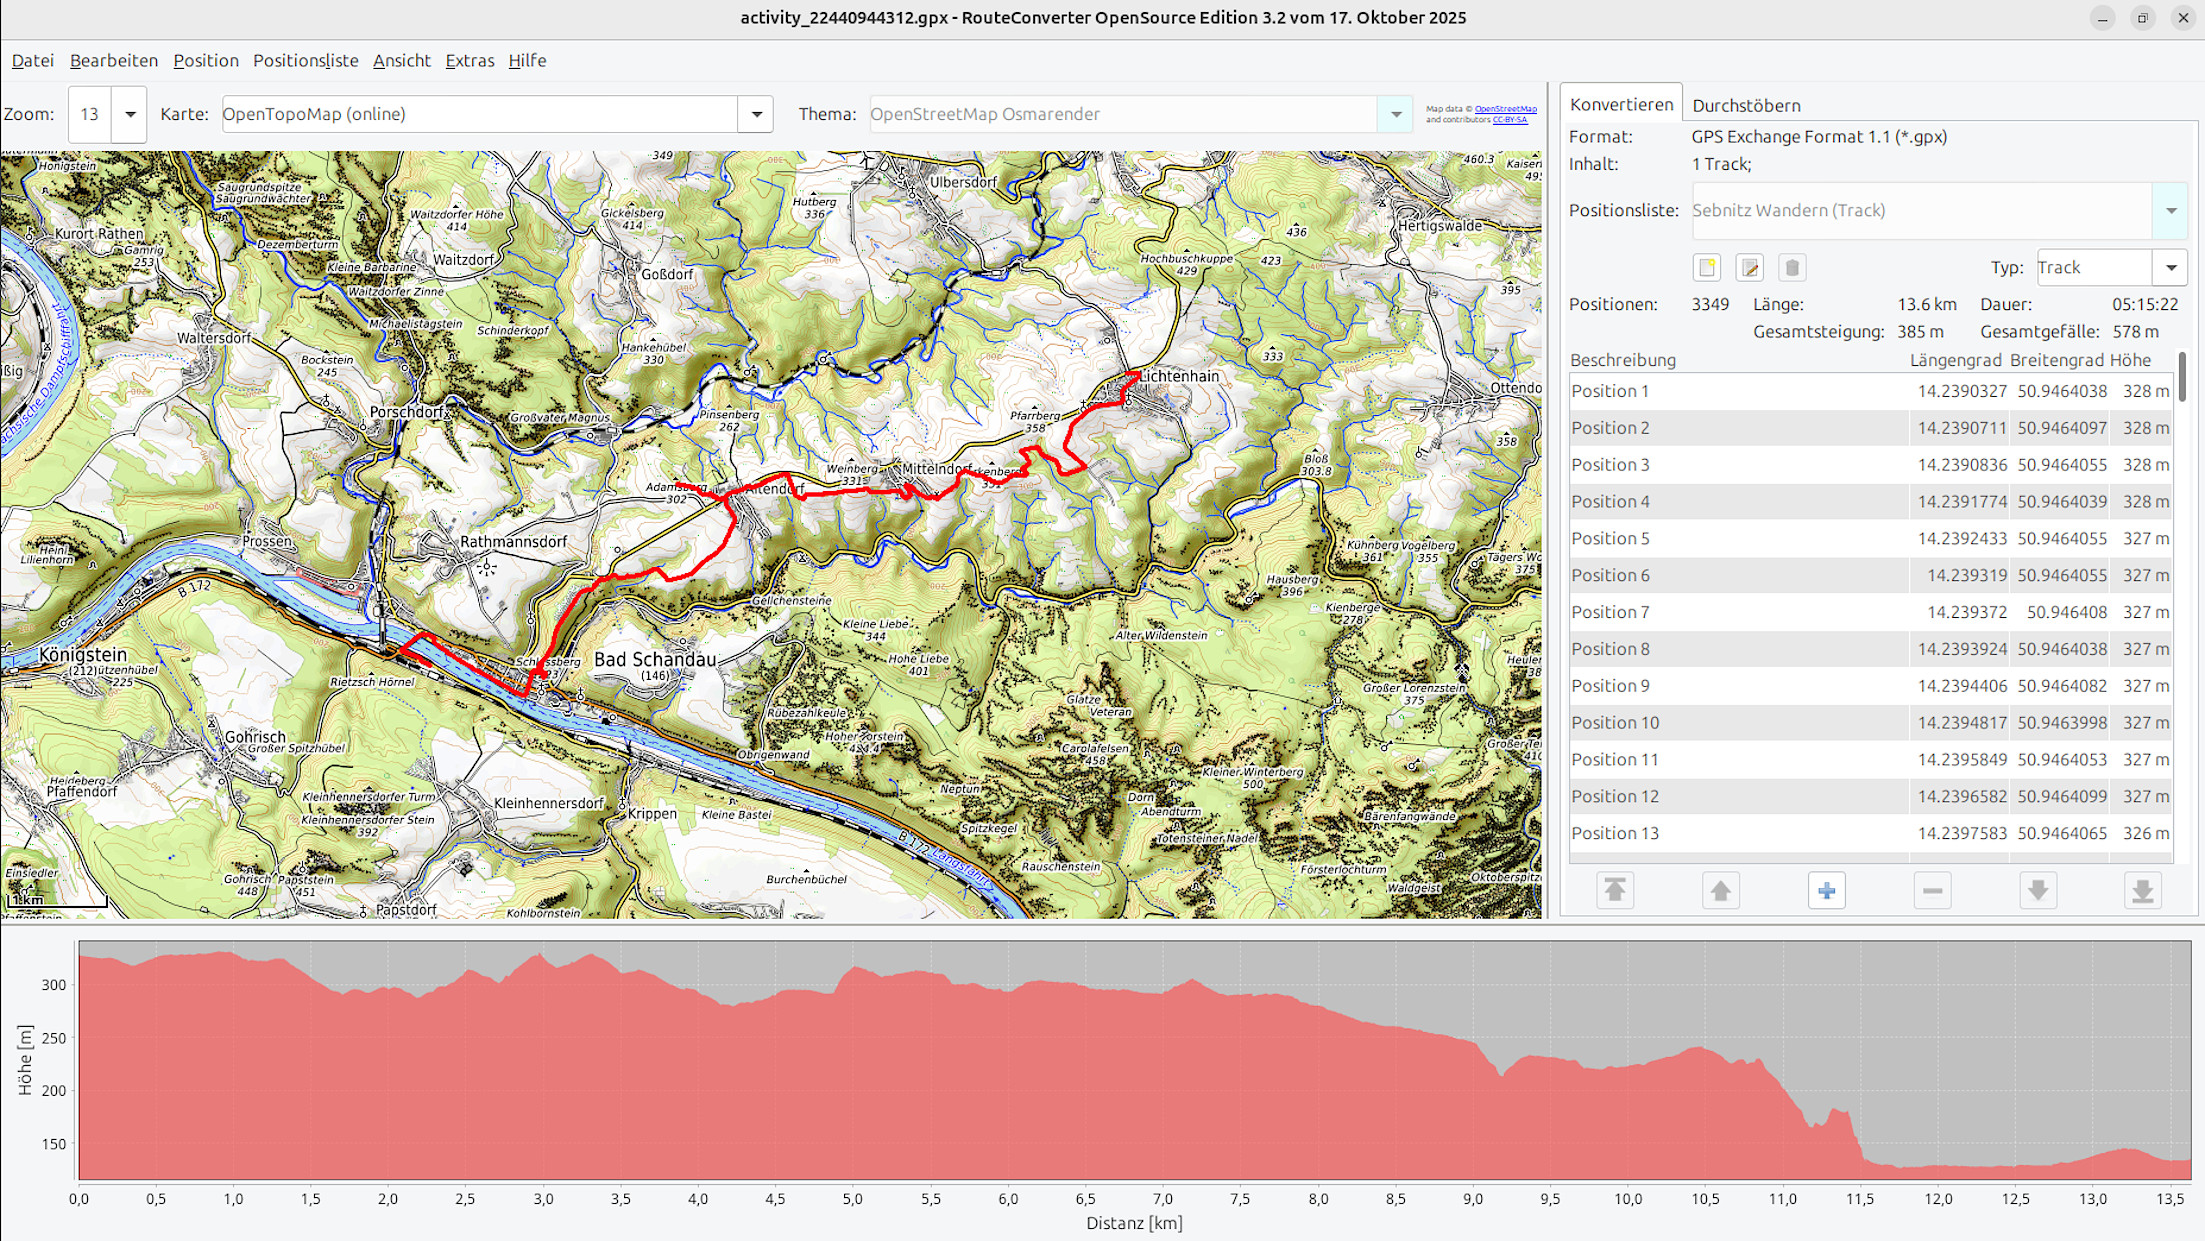Click the move-to-top arrow button

point(1615,890)
